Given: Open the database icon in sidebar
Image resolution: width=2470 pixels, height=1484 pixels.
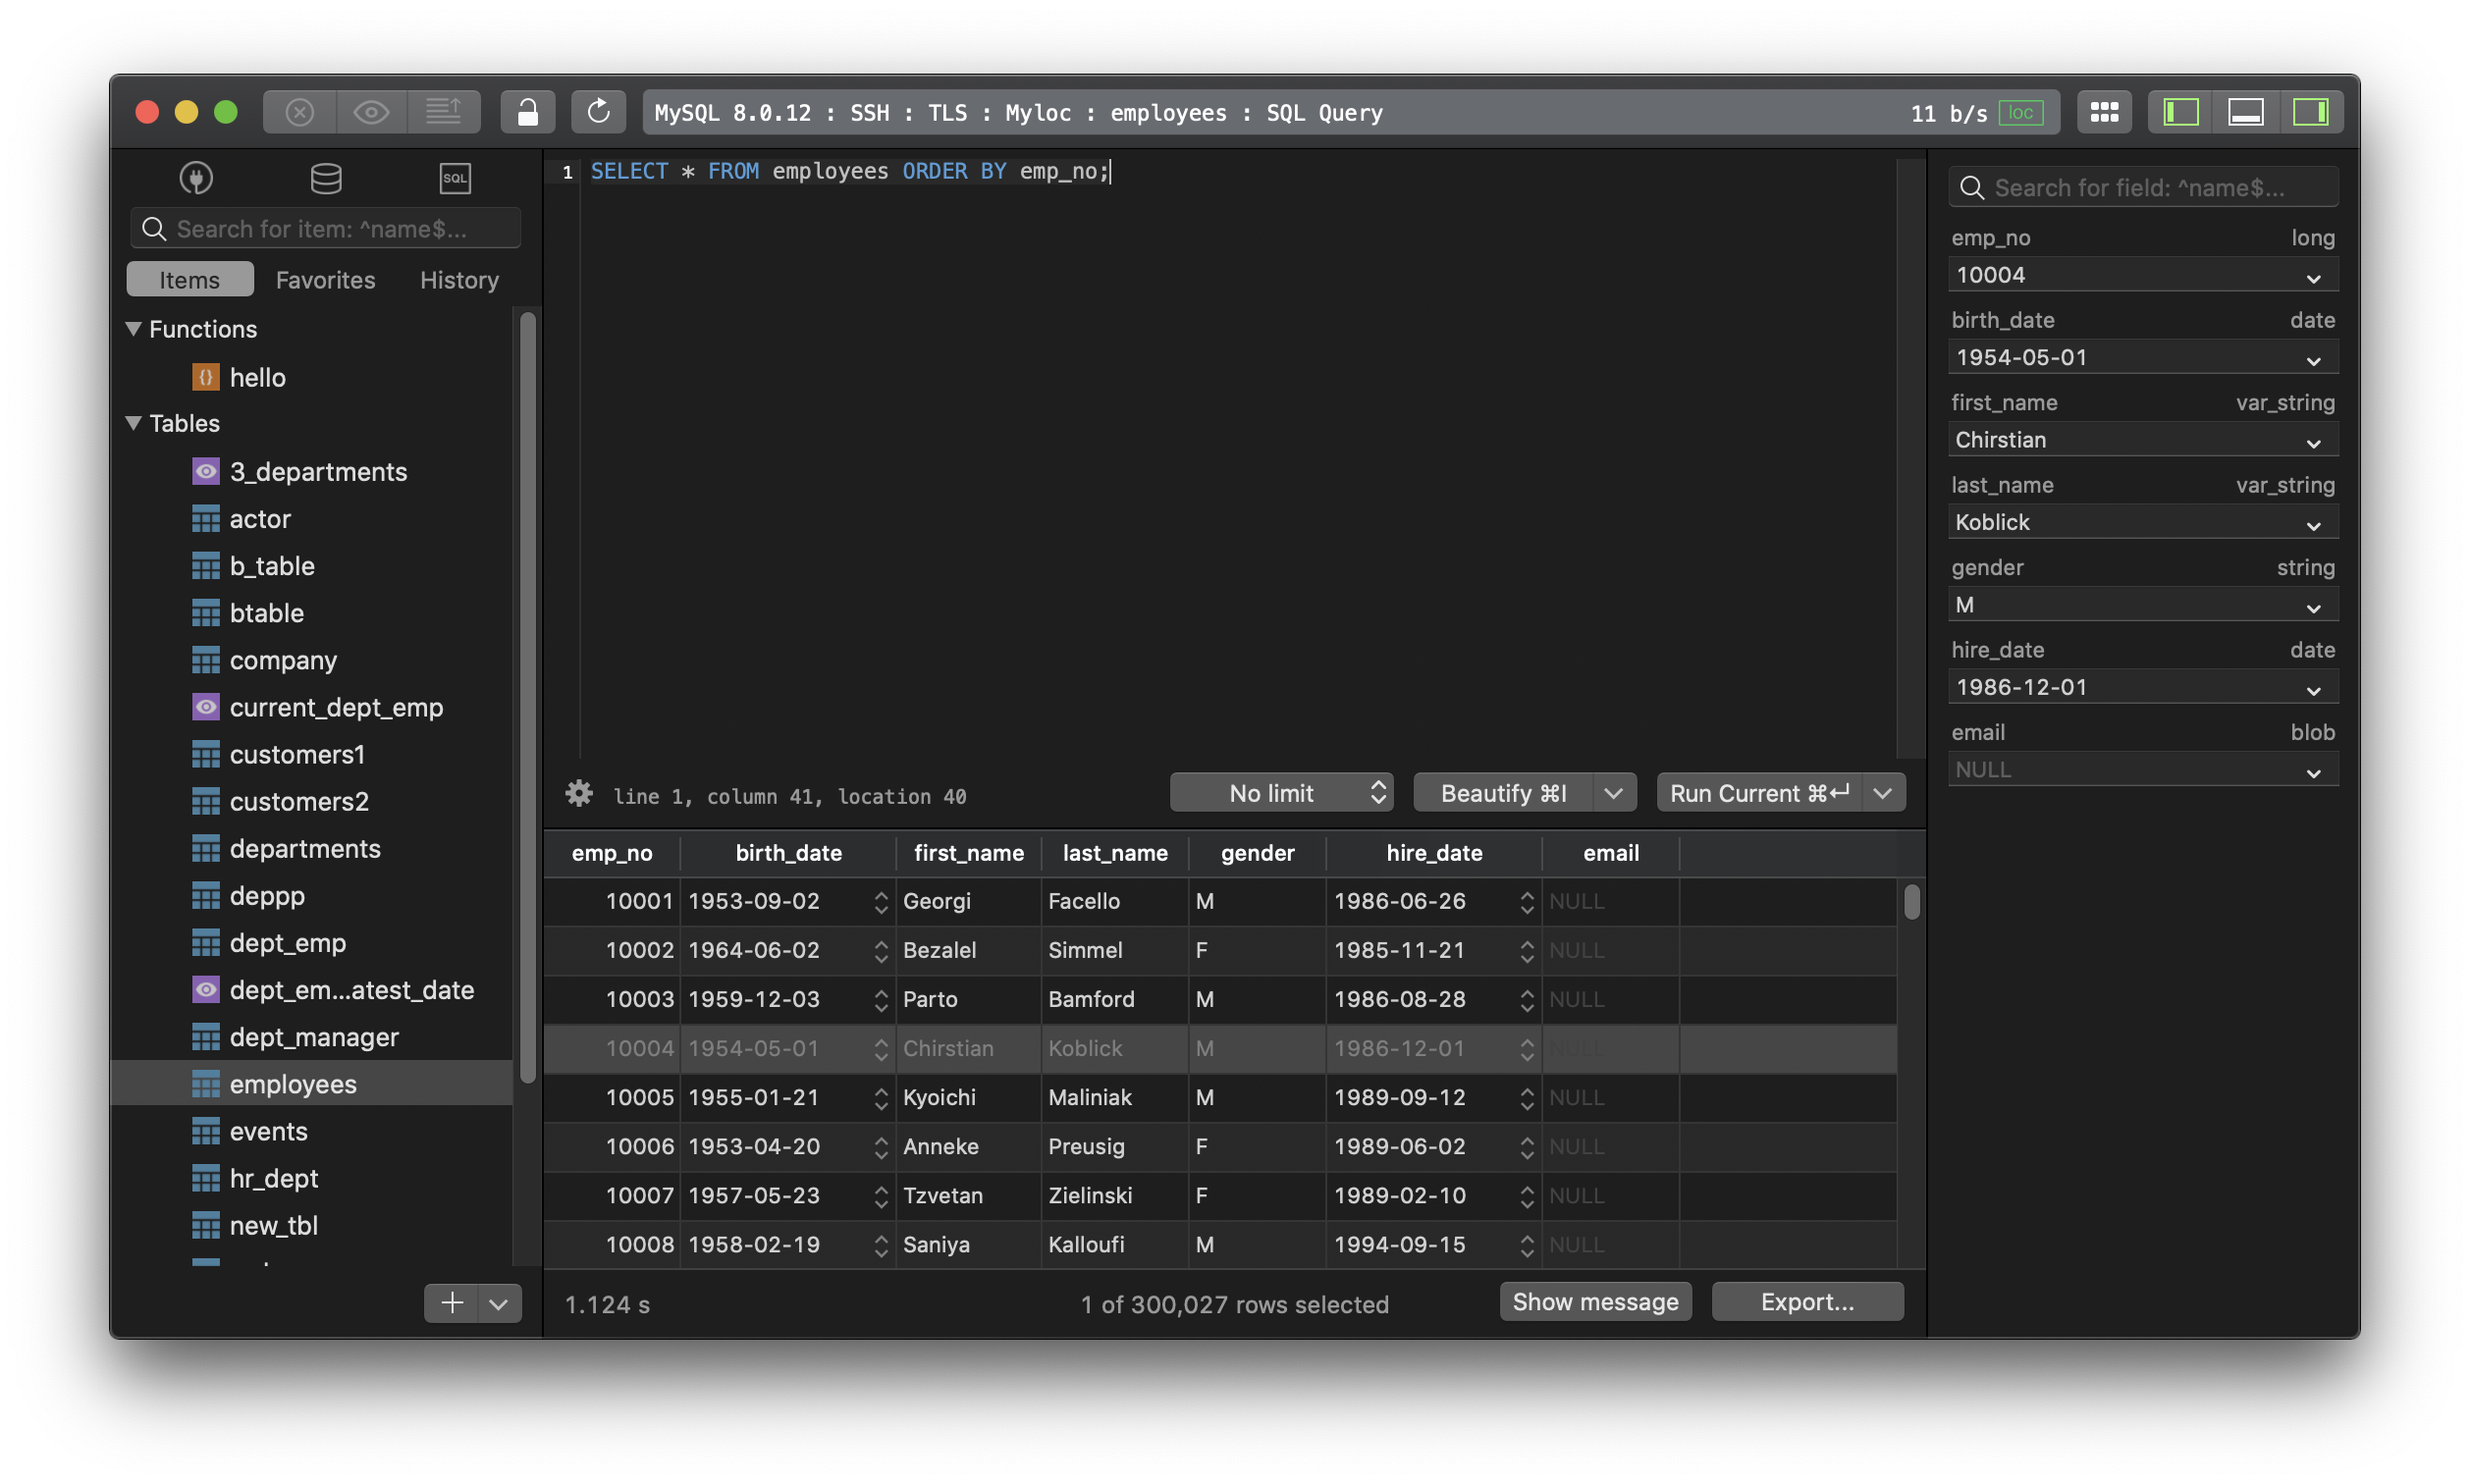Looking at the screenshot, I should click(x=326, y=178).
